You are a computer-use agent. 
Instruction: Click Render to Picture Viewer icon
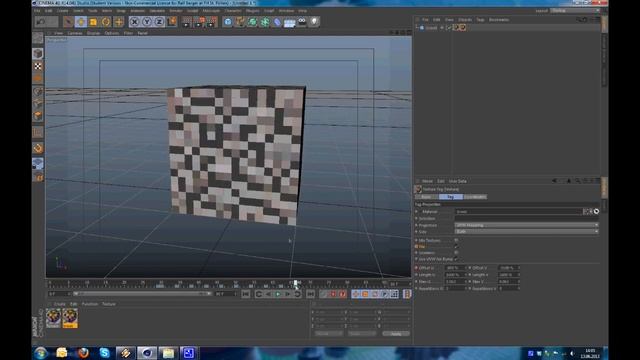point(199,22)
